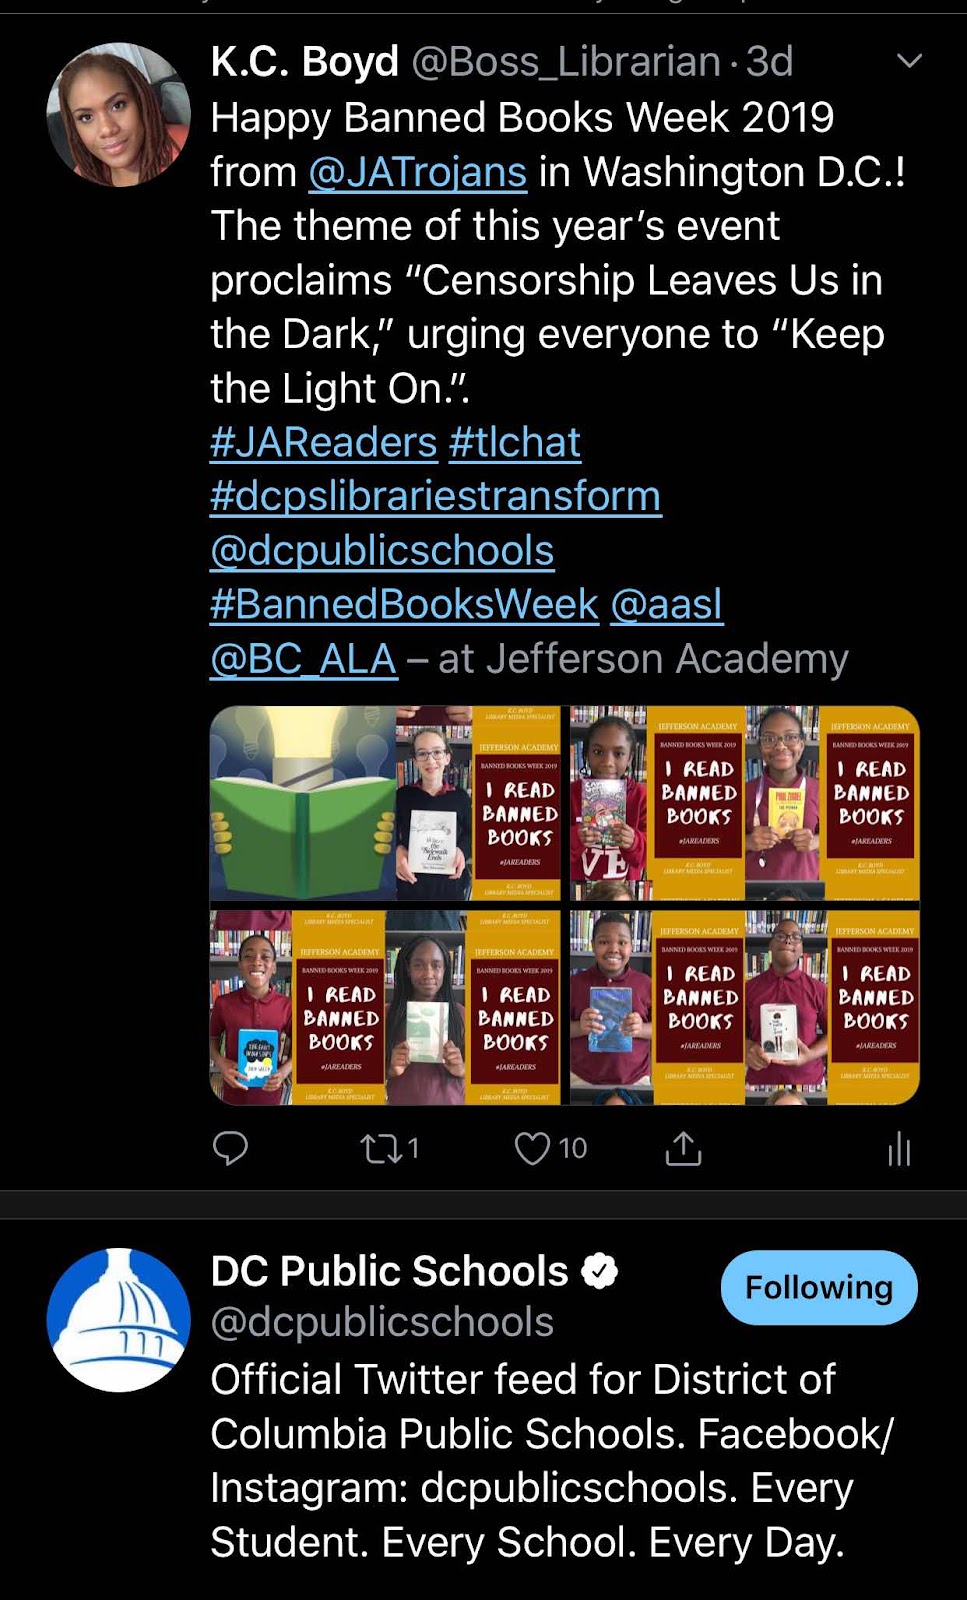Open the #dcpslibrariestransform hashtag
The image size is (967, 1600).
pos(436,496)
